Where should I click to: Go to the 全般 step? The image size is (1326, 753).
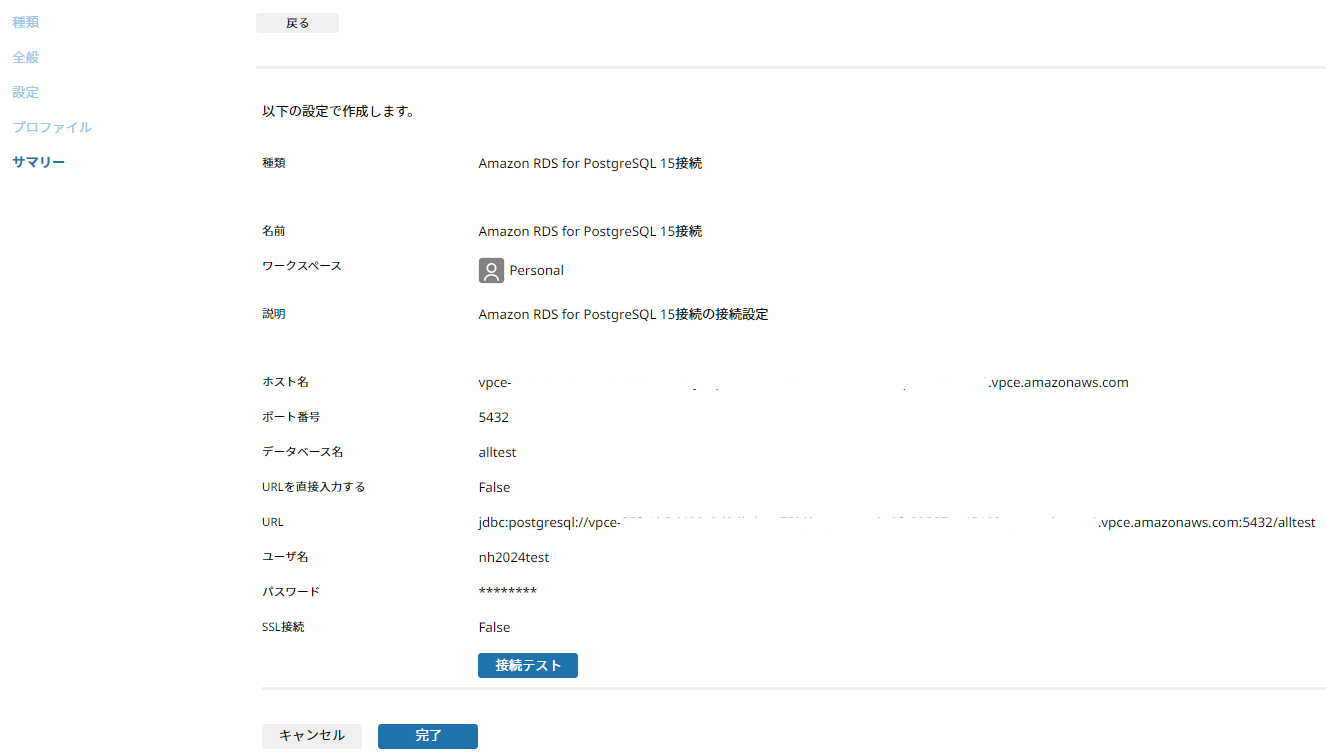click(26, 57)
